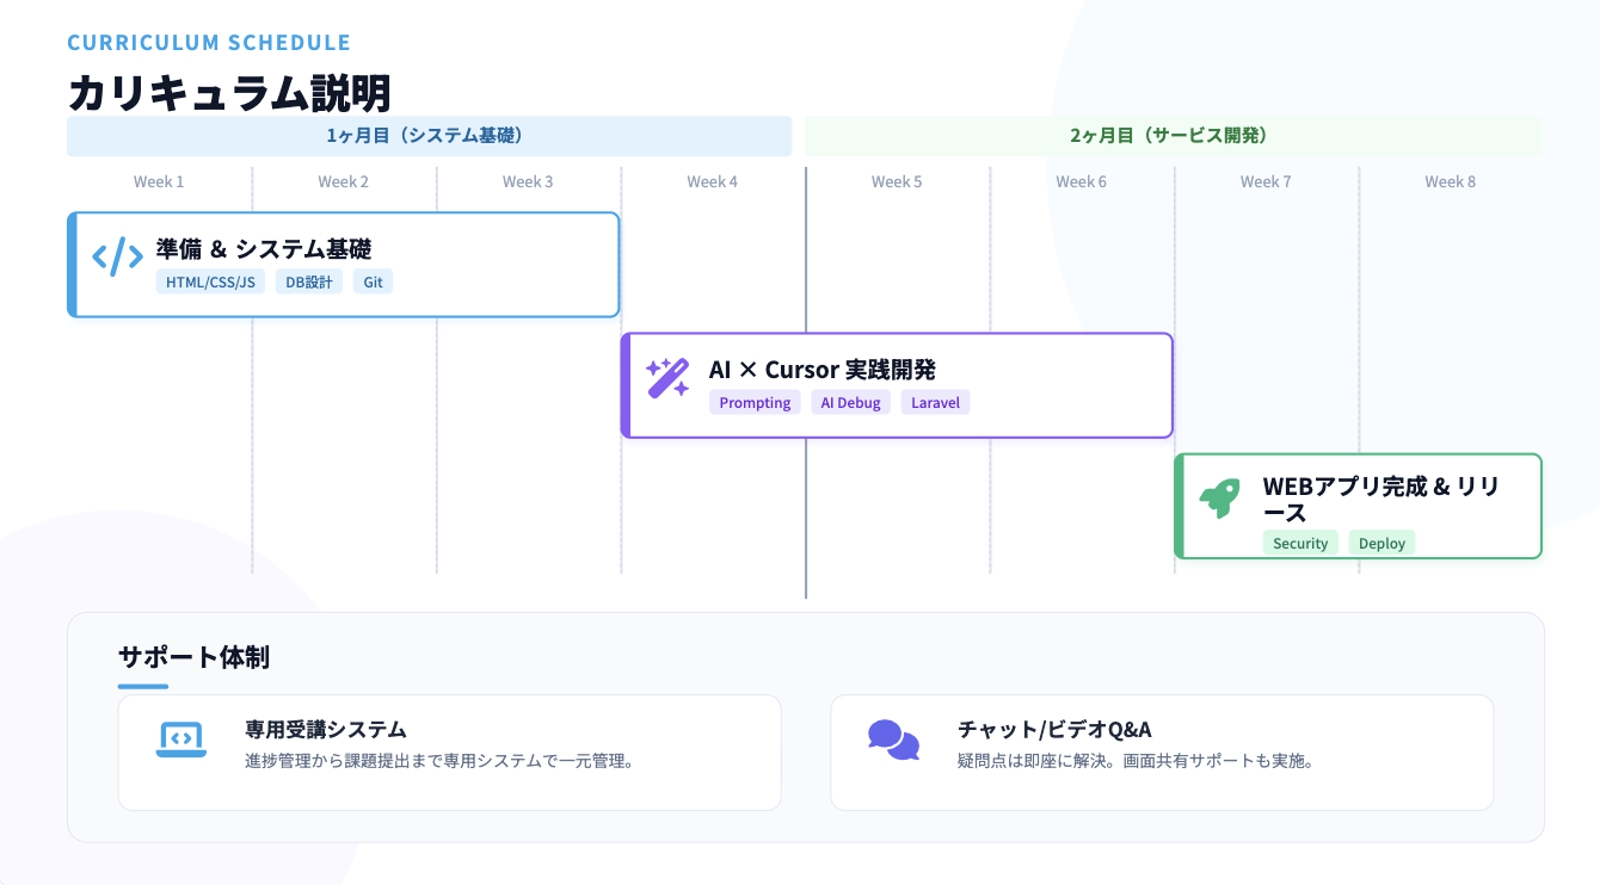Viewport: 1600px width, 885px height.
Task: Select the Deploy tag
Action: pyautogui.click(x=1381, y=544)
